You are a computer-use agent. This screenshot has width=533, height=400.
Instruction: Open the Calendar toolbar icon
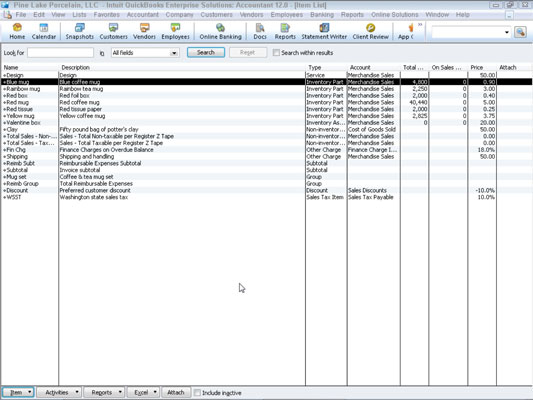click(44, 31)
